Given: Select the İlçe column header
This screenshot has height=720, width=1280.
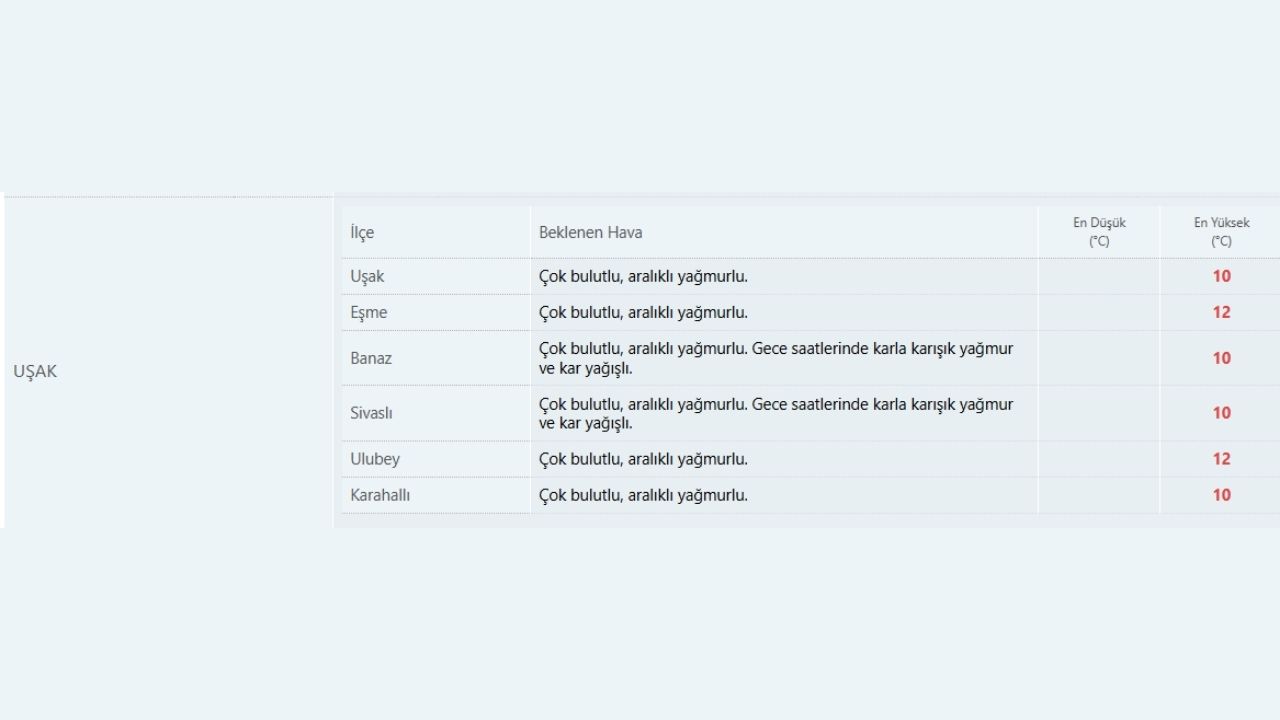Looking at the screenshot, I should tap(362, 232).
